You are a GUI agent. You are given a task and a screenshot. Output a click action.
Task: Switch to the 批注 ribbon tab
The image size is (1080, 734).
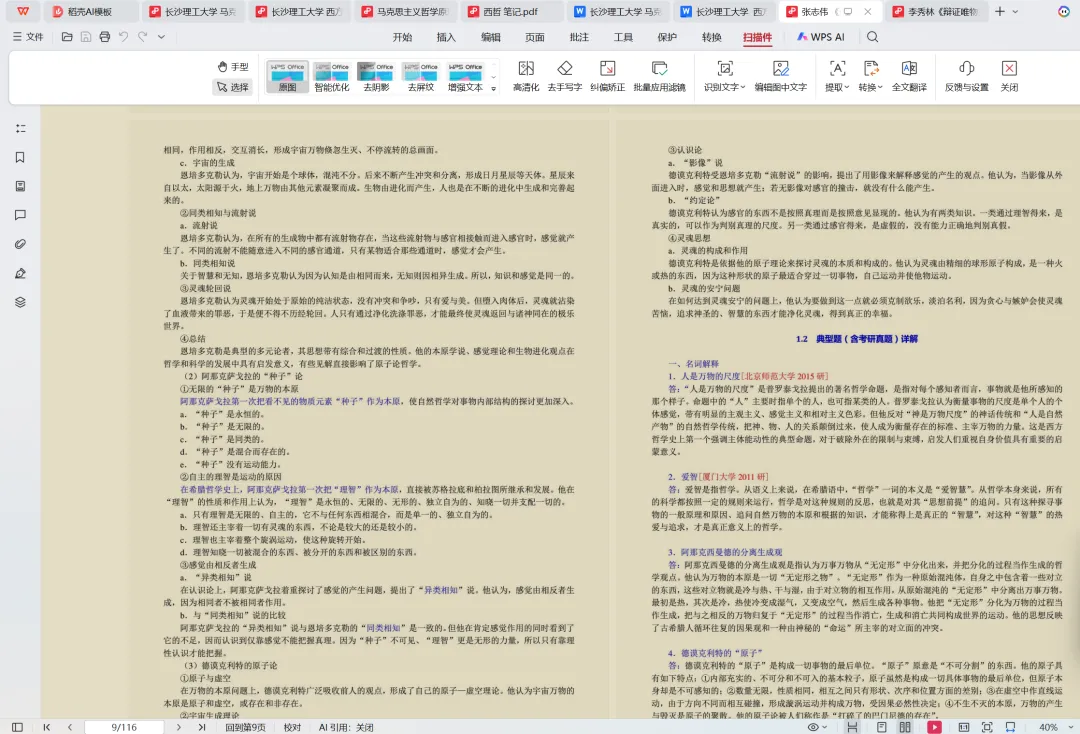(x=579, y=37)
